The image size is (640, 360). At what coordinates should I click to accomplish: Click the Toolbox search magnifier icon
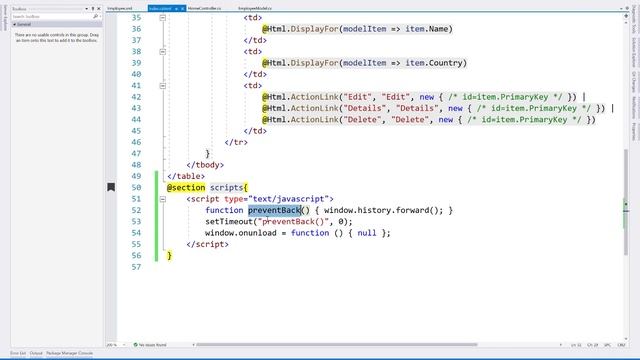[x=96, y=16]
